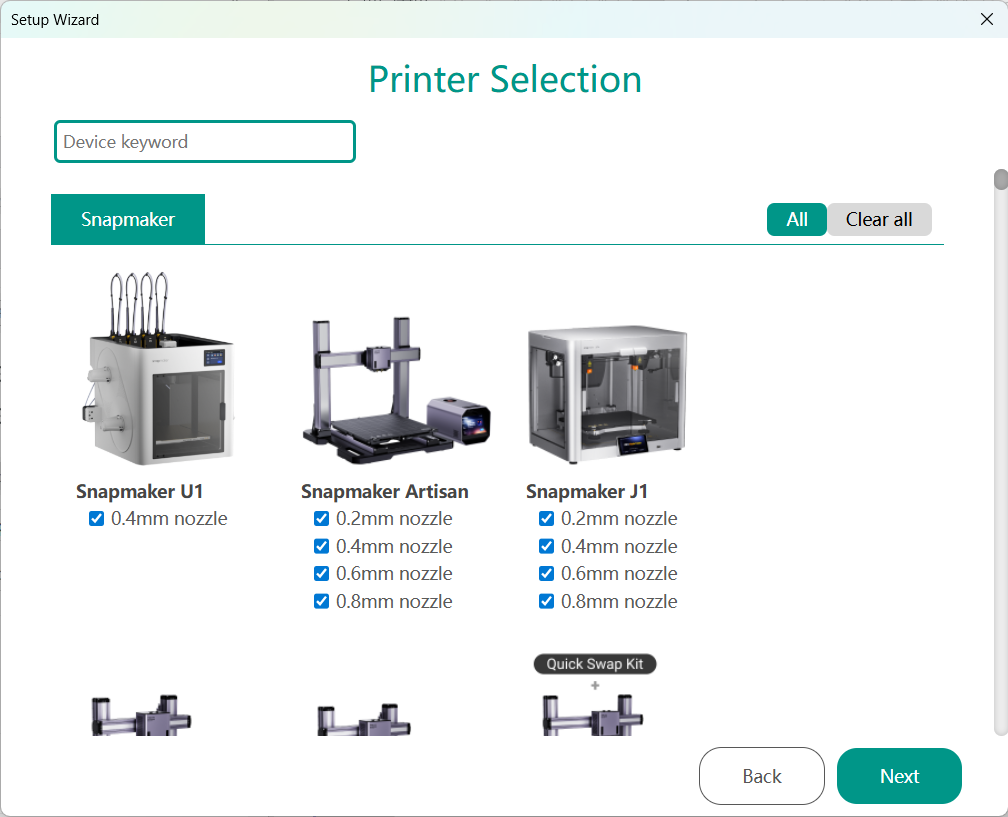Select the Snapmaker vendor tab
This screenshot has width=1008, height=817.
pyautogui.click(x=128, y=219)
